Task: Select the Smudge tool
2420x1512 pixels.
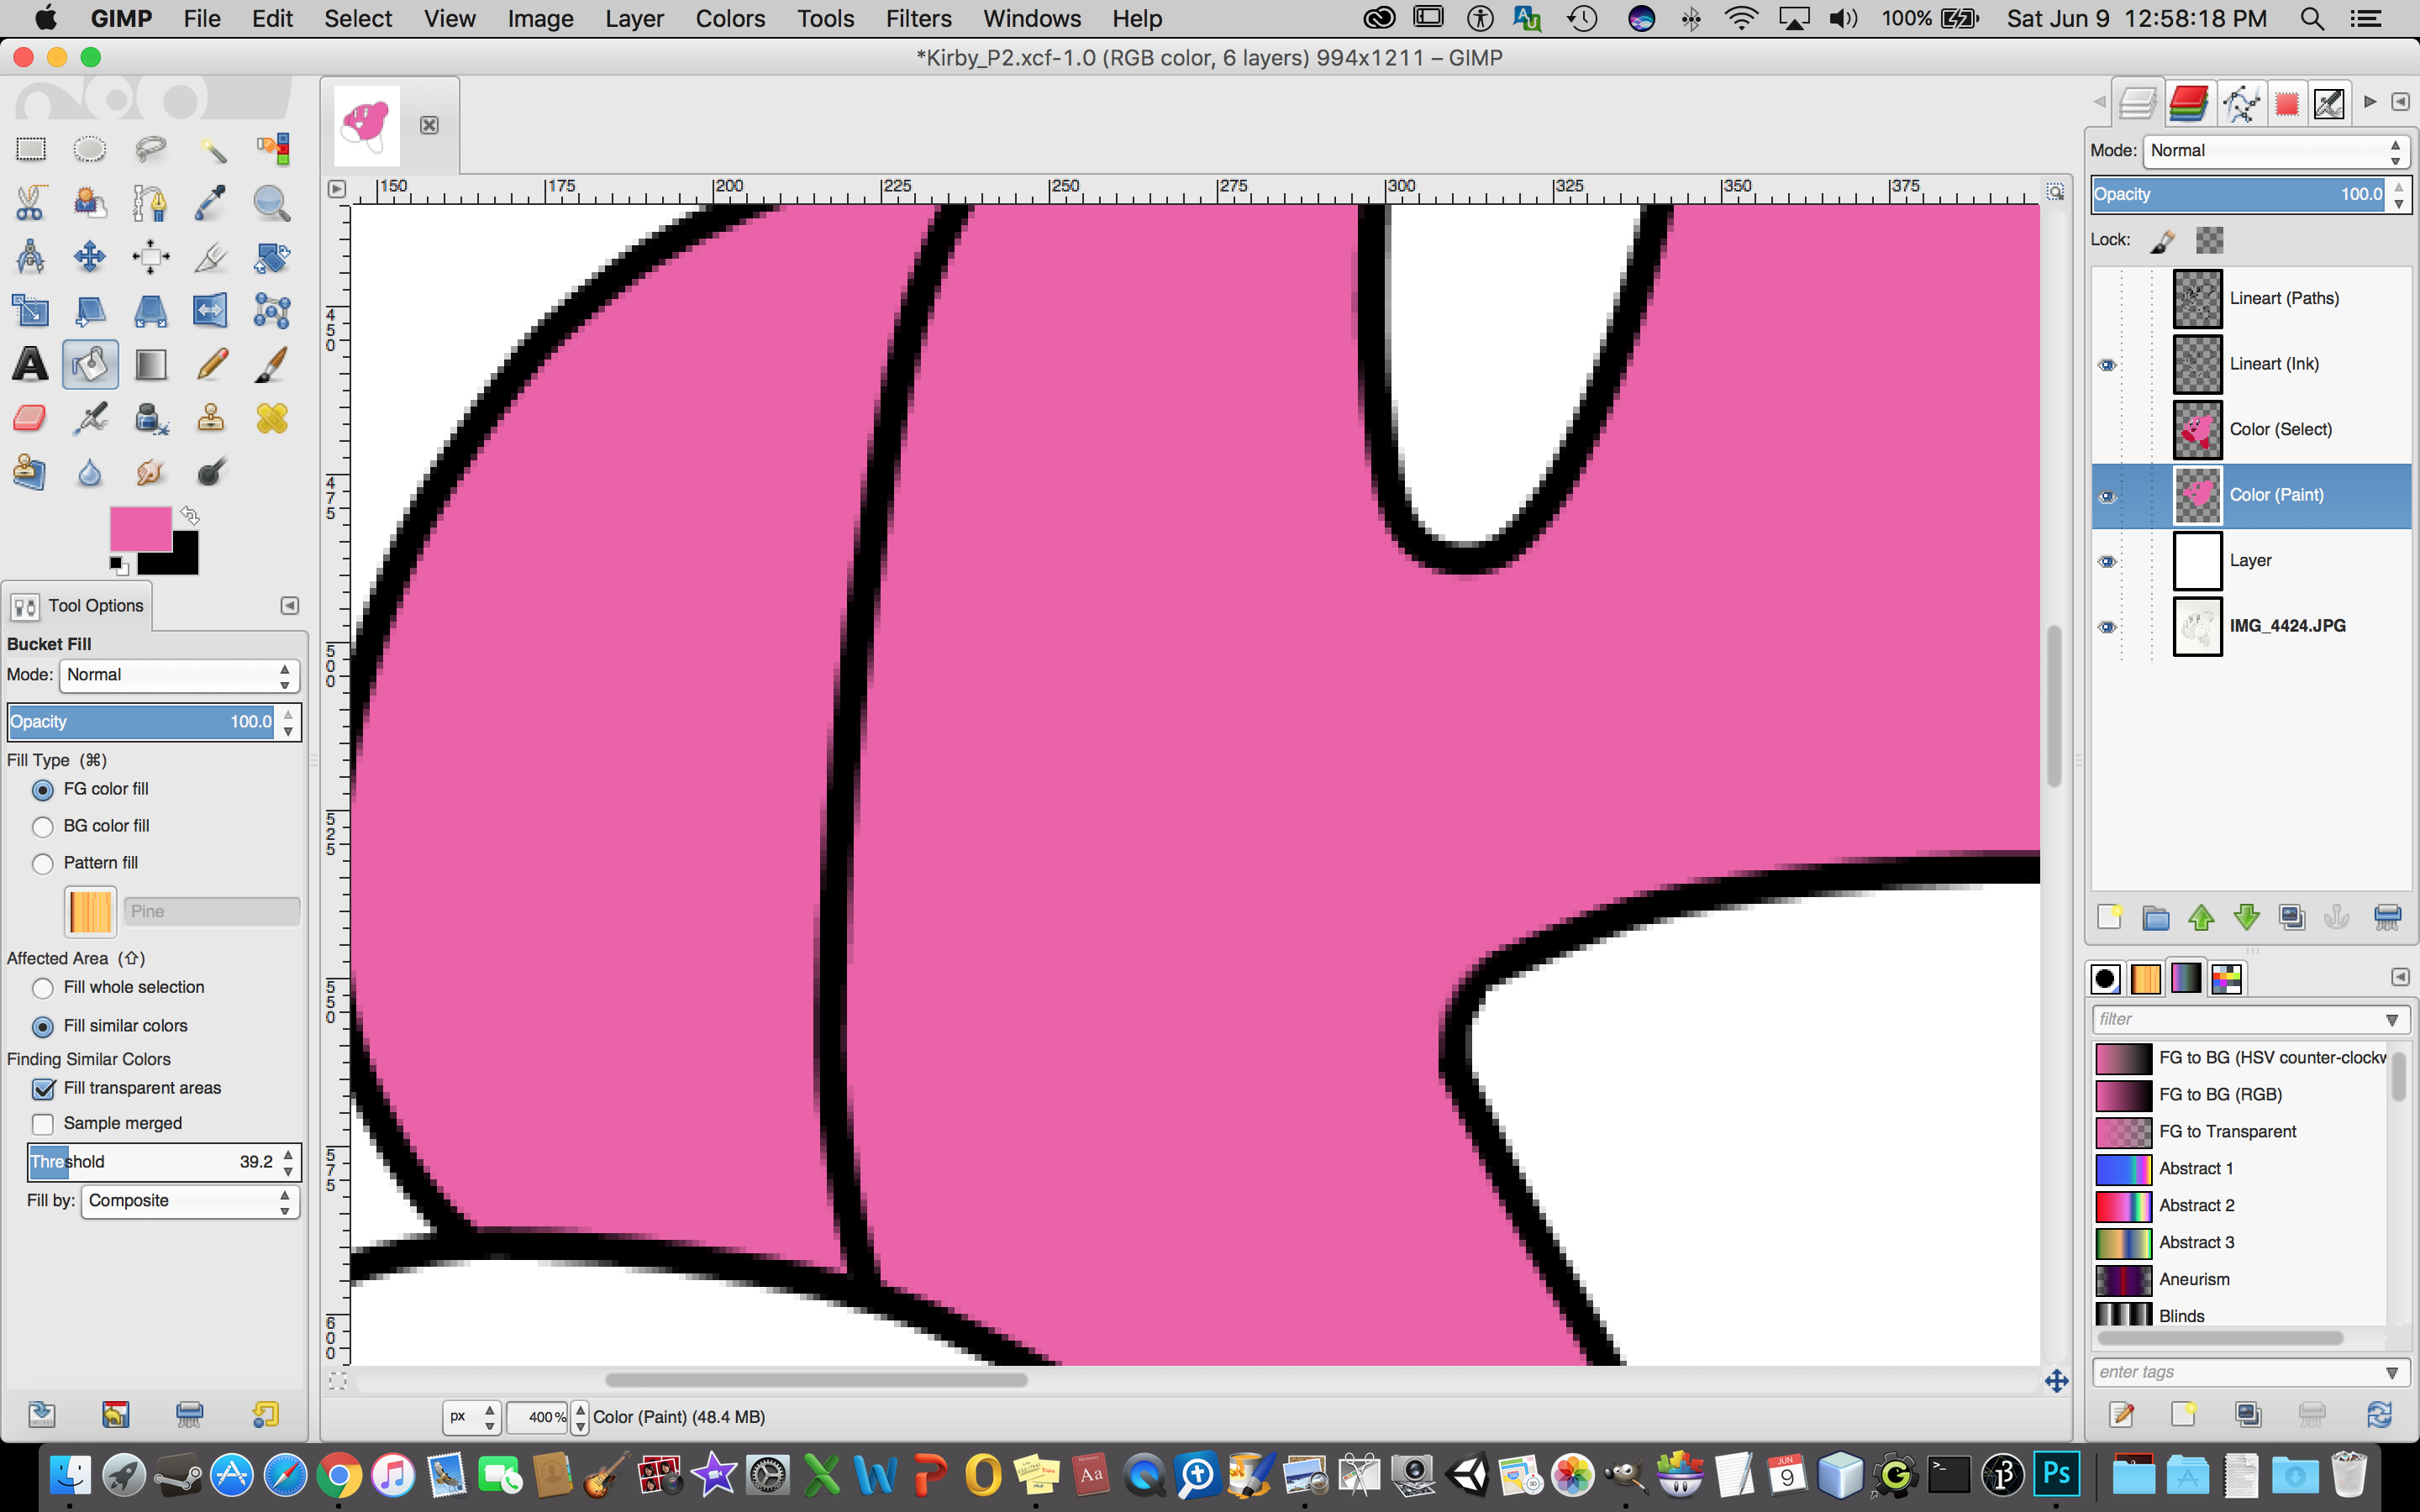Action: pyautogui.click(x=150, y=472)
